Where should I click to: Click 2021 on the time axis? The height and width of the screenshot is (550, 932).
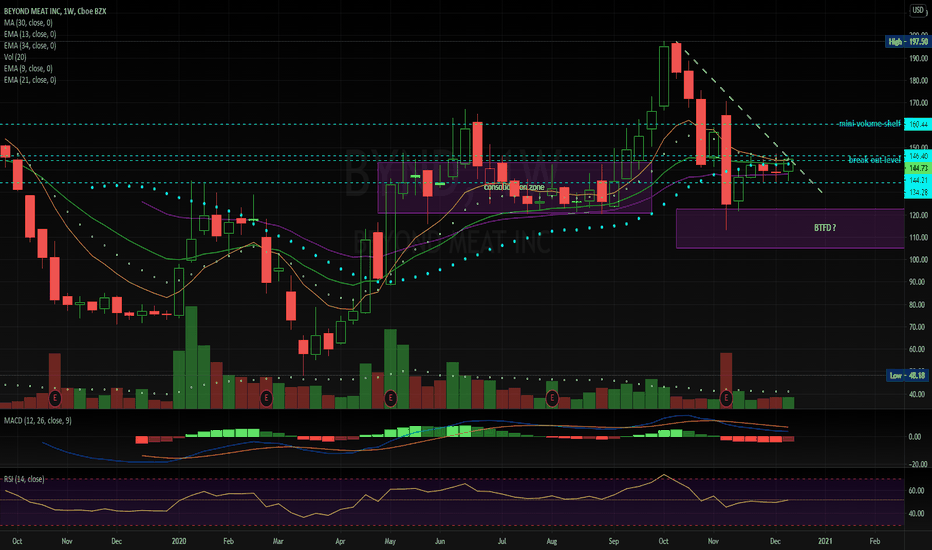(824, 541)
